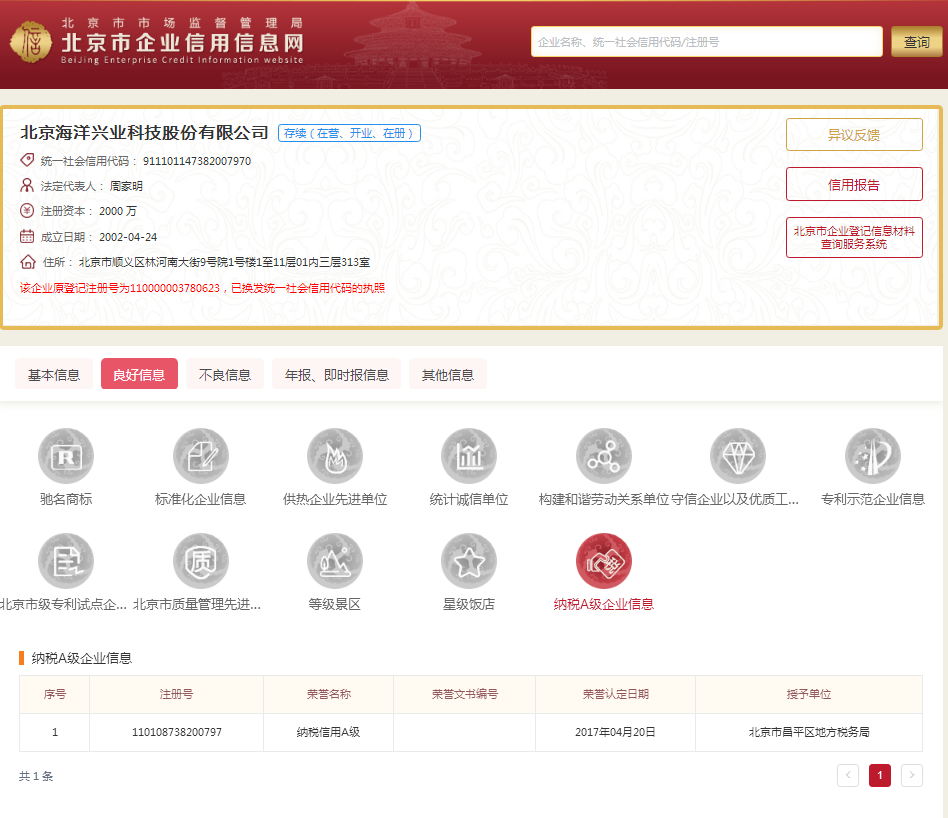Screen dimensions: 948x818
Task: Go to next page arrow
Action: tap(911, 775)
